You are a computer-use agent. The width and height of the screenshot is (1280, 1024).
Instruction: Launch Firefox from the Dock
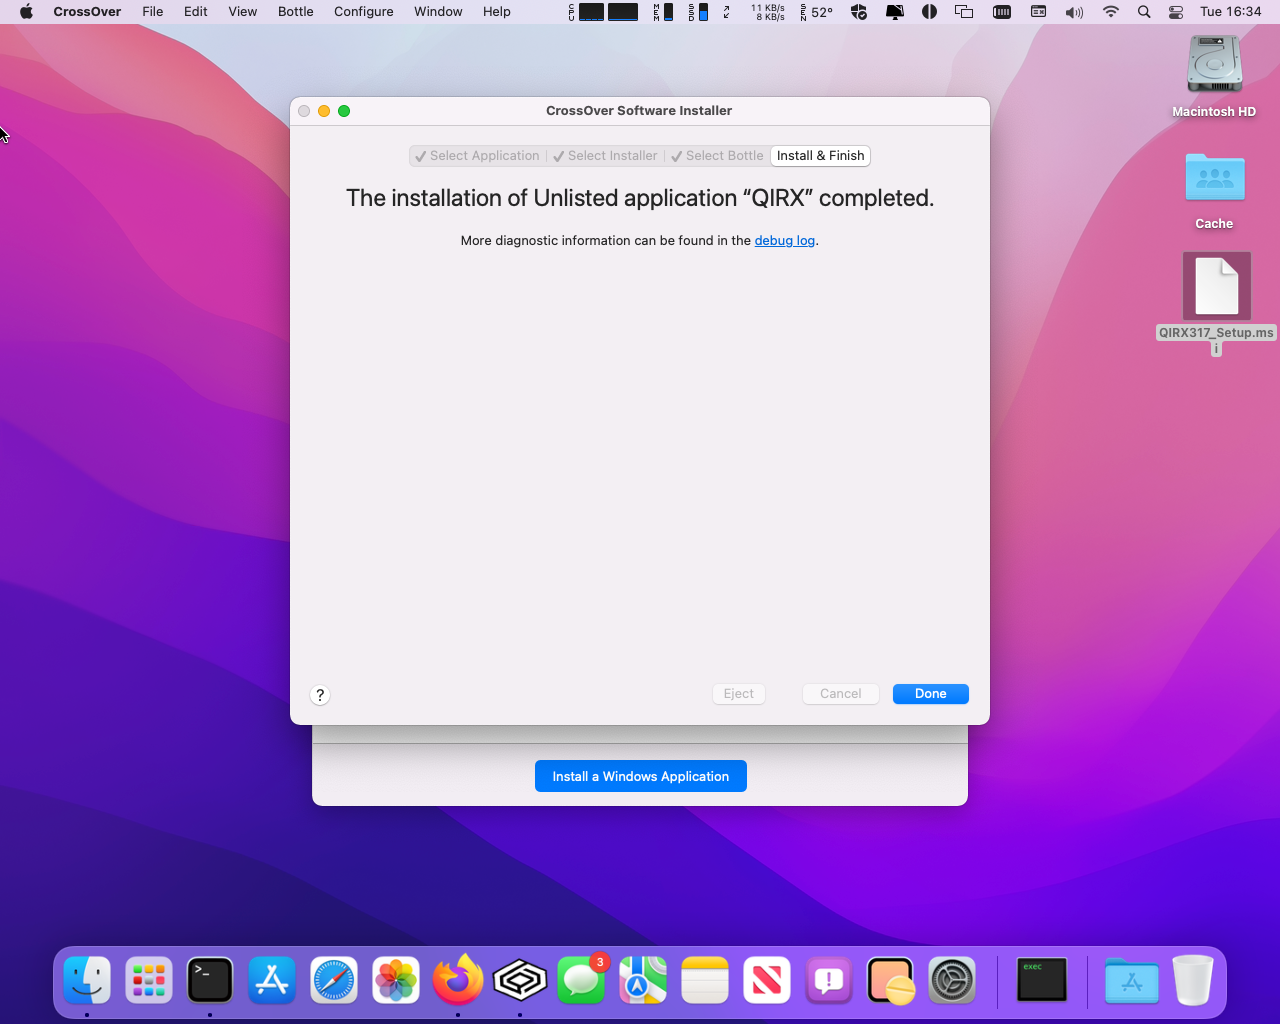[458, 980]
